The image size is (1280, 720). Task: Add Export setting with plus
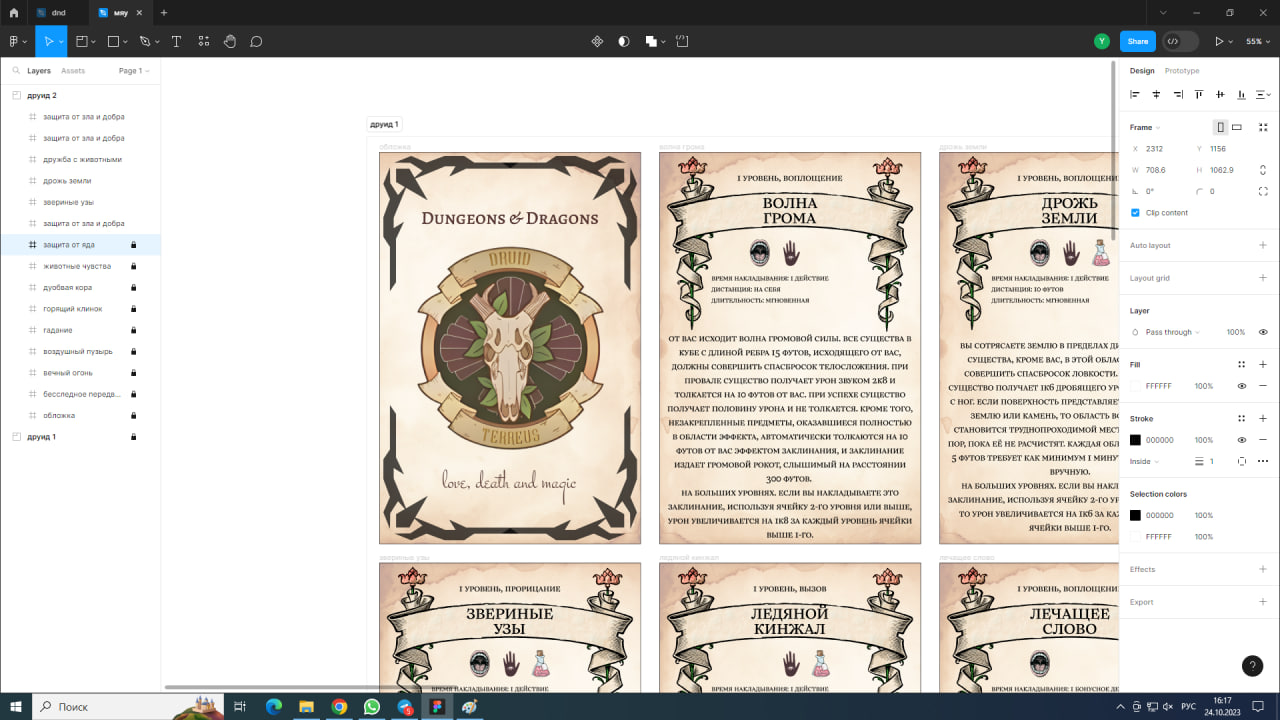click(x=1263, y=602)
